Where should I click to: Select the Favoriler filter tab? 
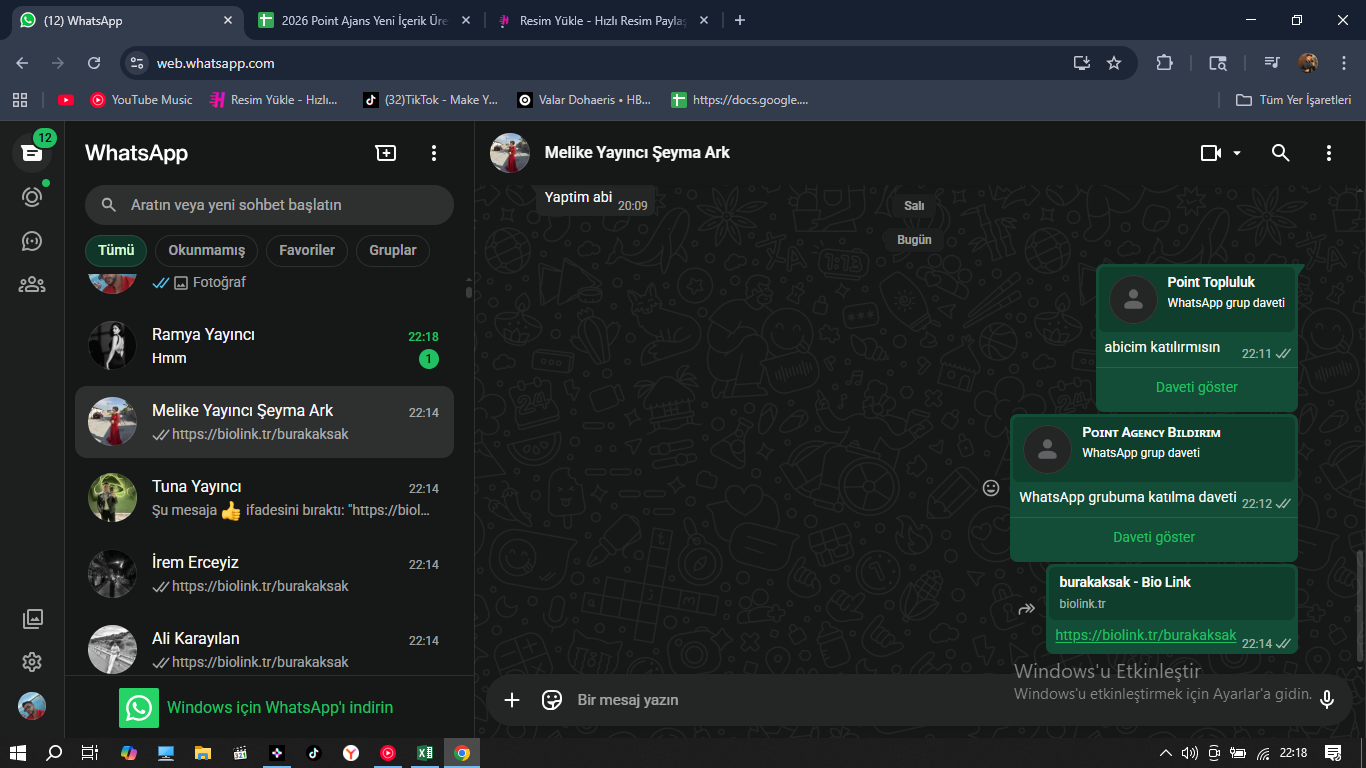tap(307, 251)
